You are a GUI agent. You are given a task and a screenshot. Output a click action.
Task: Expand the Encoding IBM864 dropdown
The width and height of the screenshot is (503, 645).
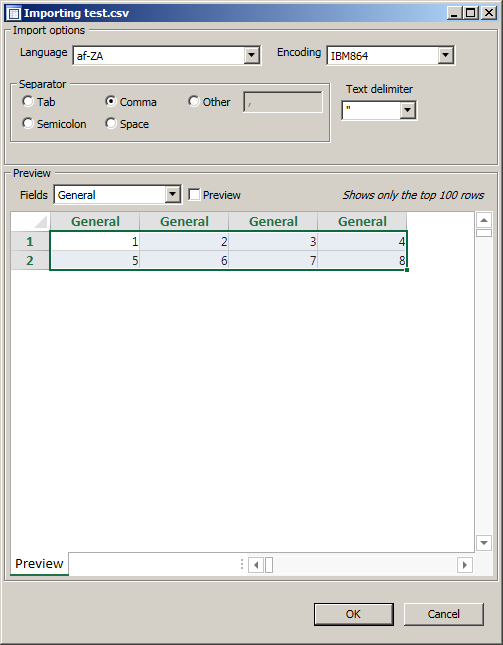pos(445,55)
